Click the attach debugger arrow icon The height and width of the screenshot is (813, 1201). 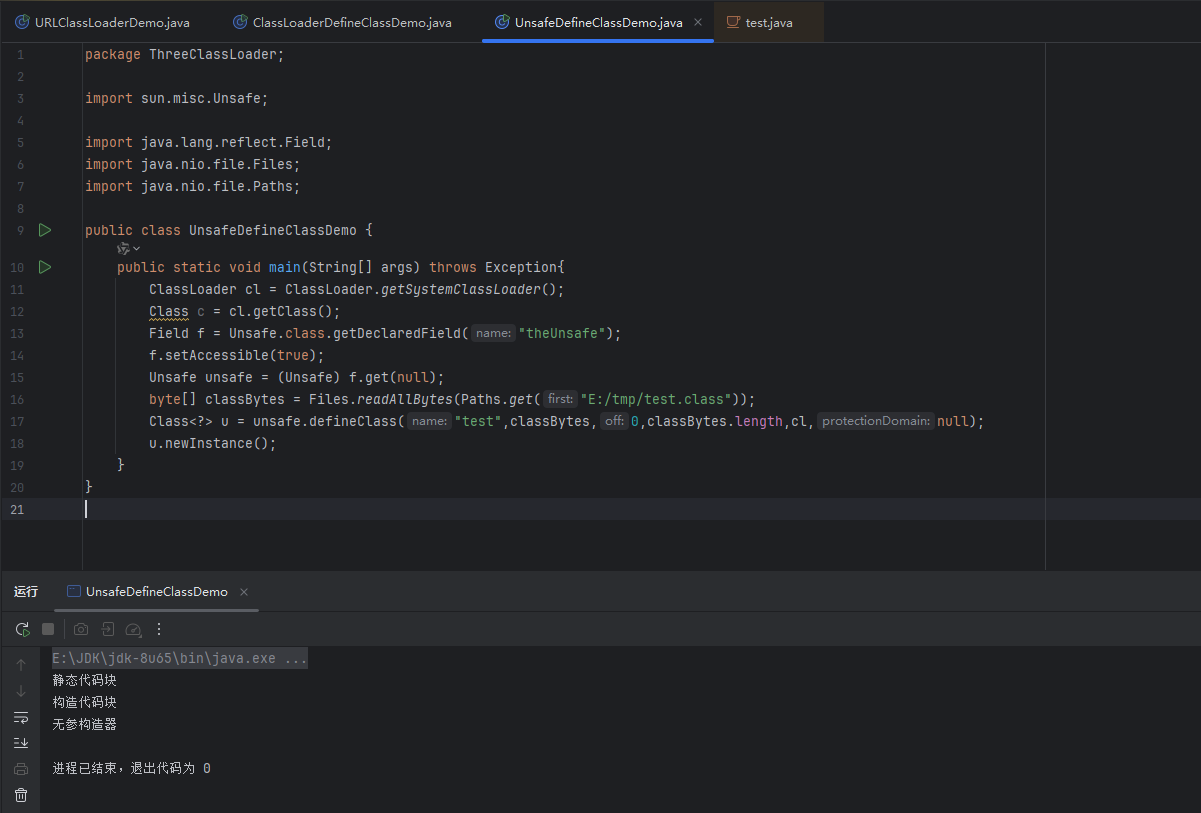coord(107,629)
